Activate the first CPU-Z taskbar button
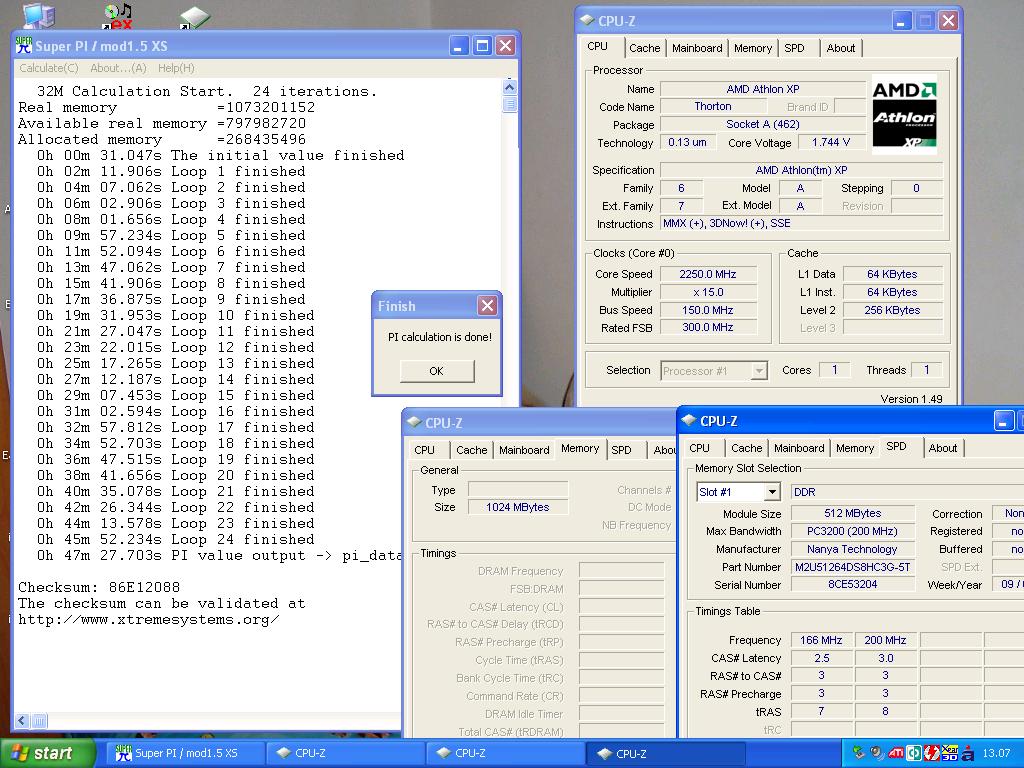This screenshot has width=1024, height=768. click(346, 753)
